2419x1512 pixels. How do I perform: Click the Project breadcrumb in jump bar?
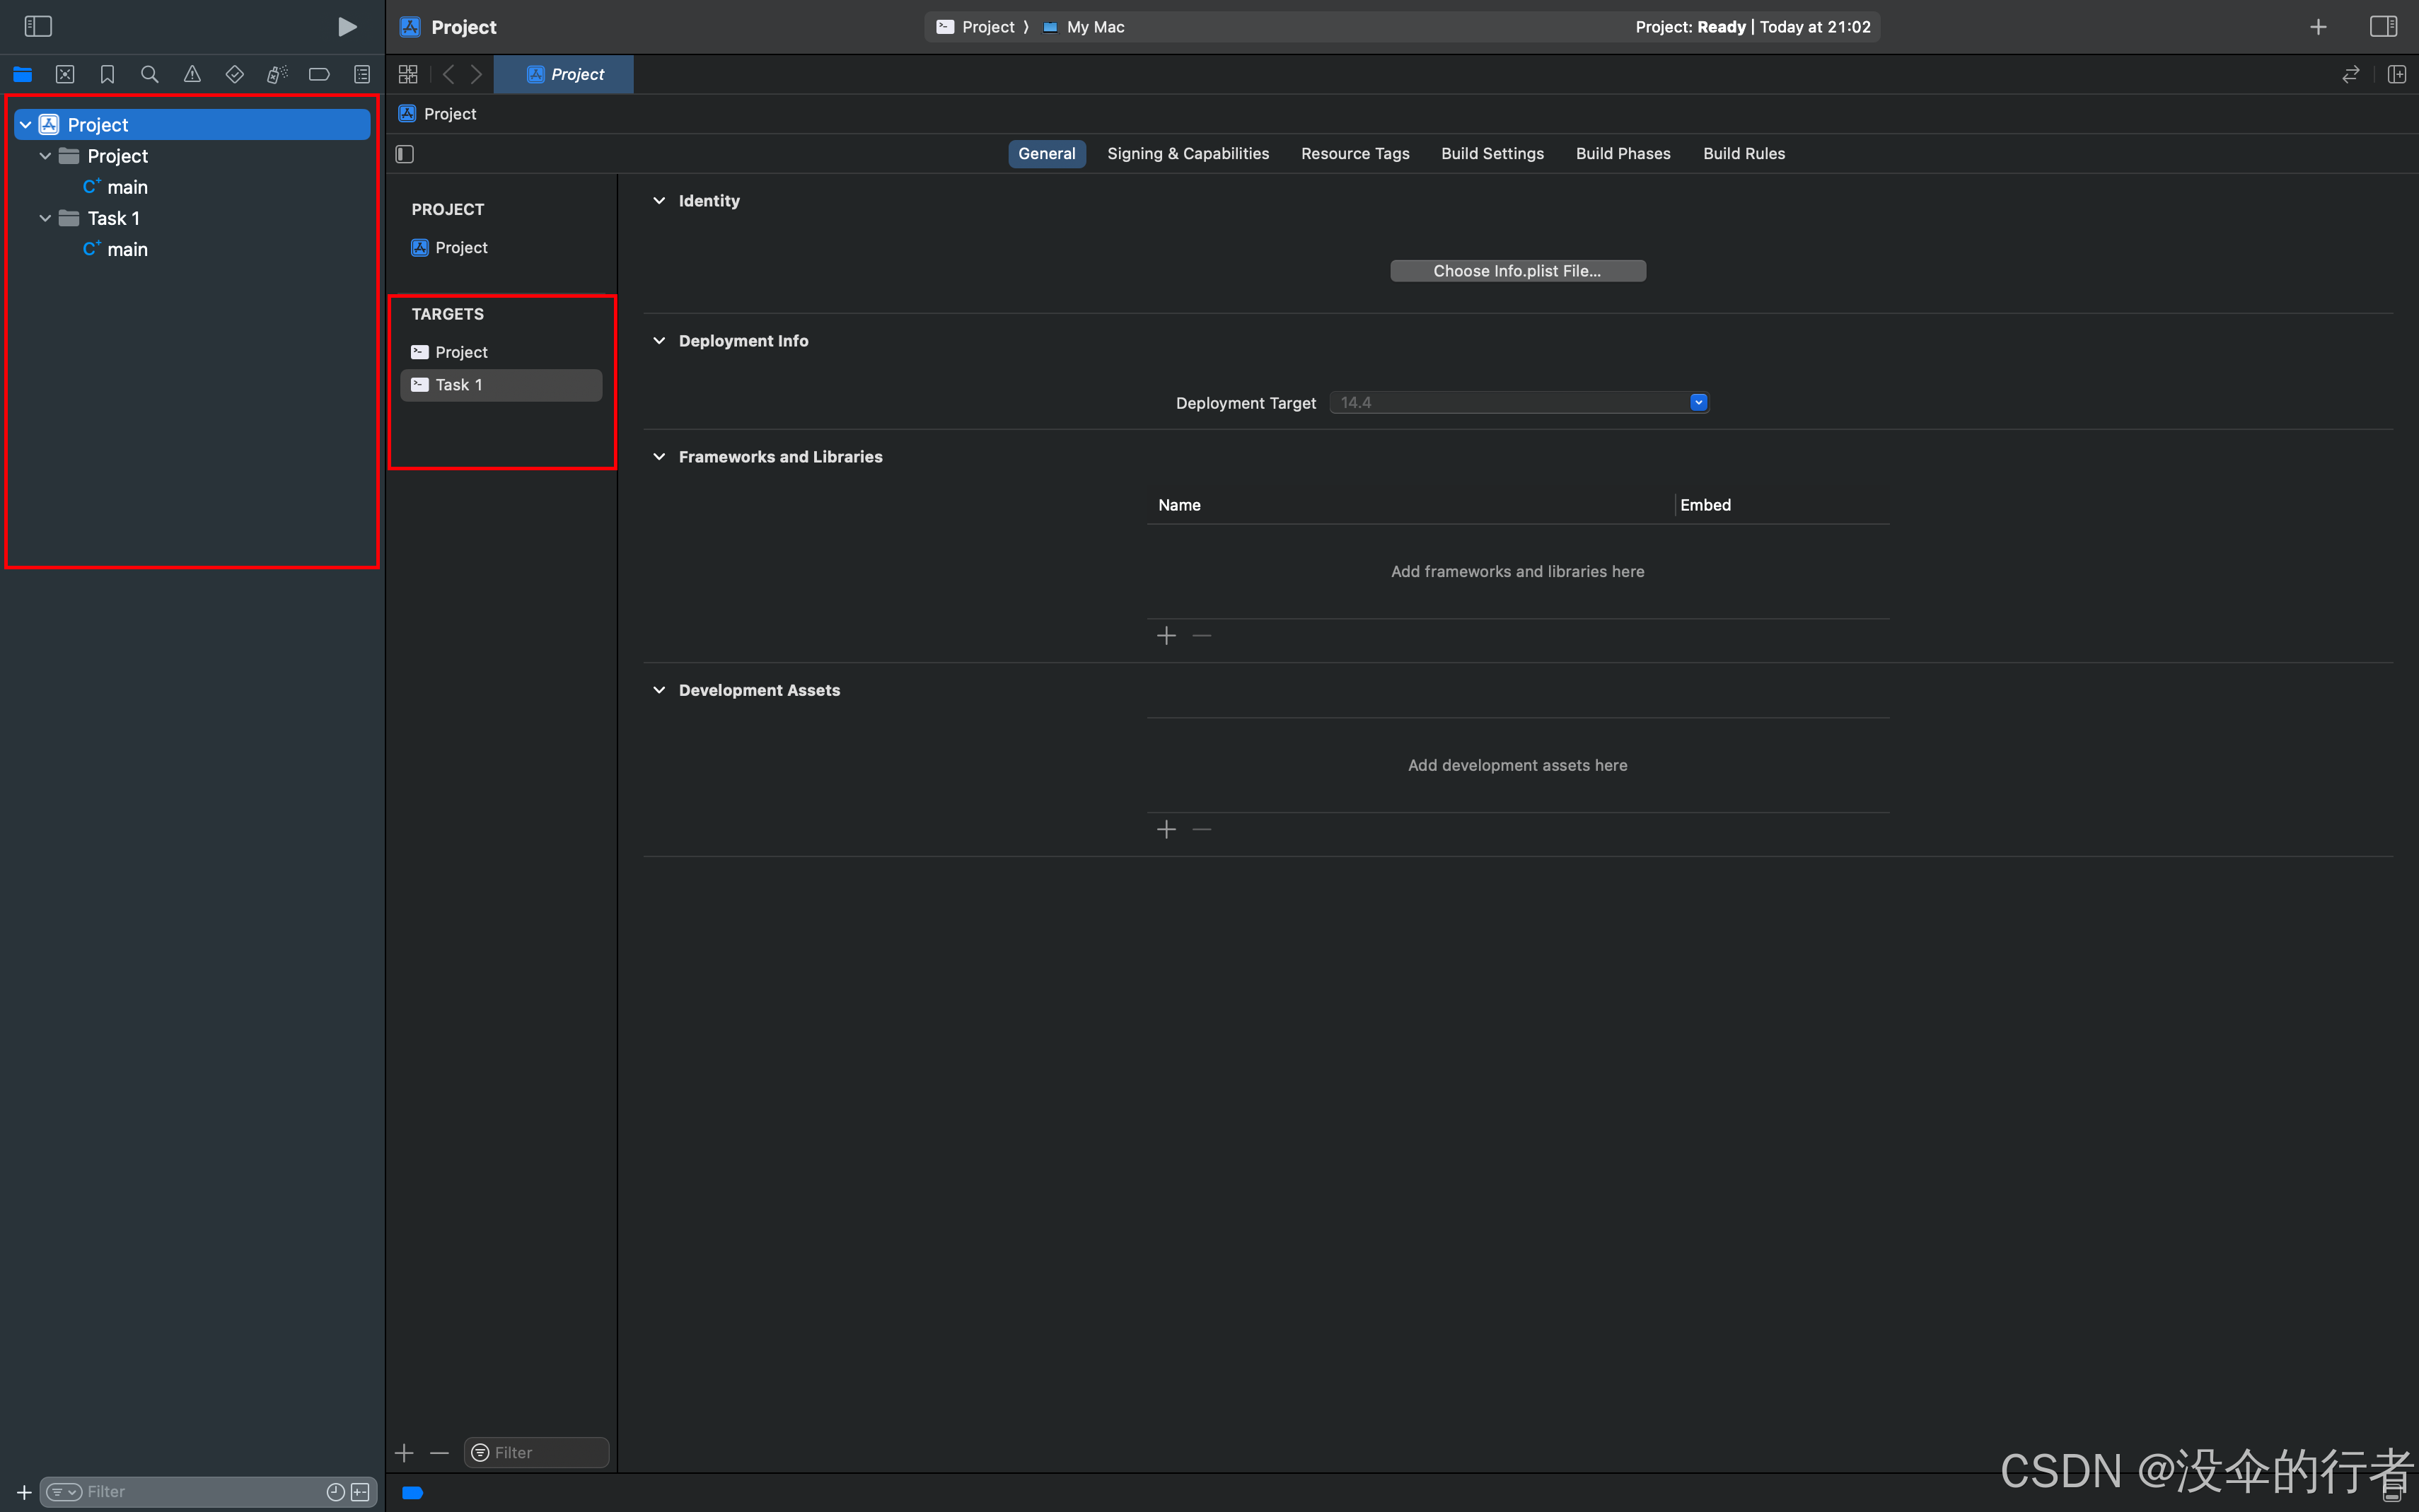point(438,114)
